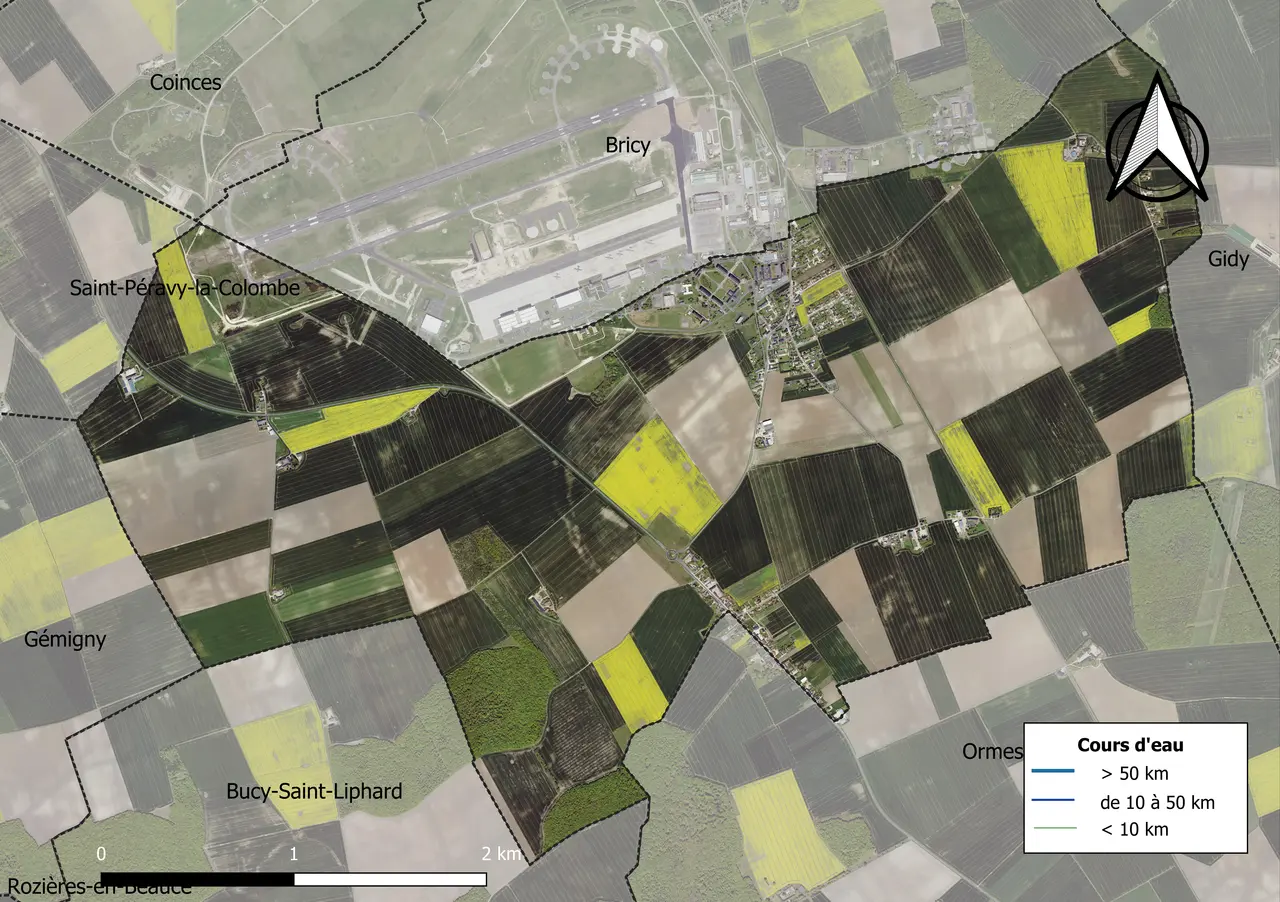Click the Cours d'eau legend title
1280x902 pixels.
click(x=1131, y=745)
